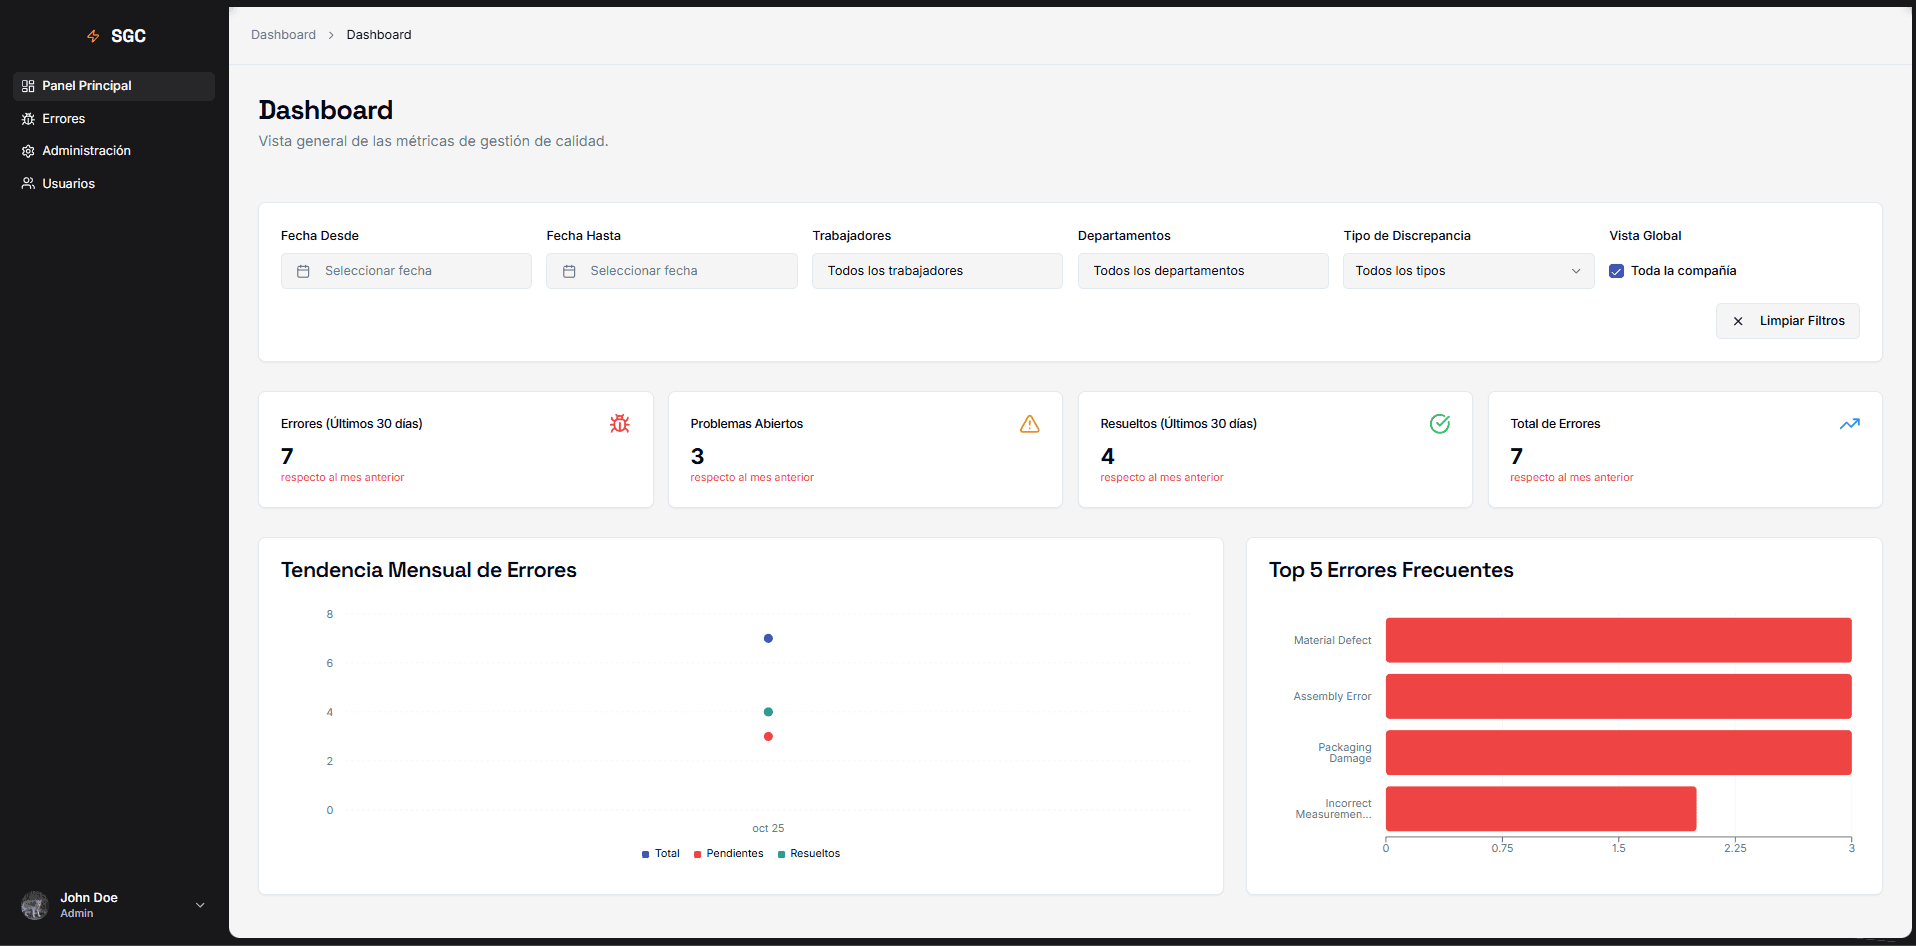Click the SGC lightning bolt logo icon
1916x946 pixels.
click(93, 36)
